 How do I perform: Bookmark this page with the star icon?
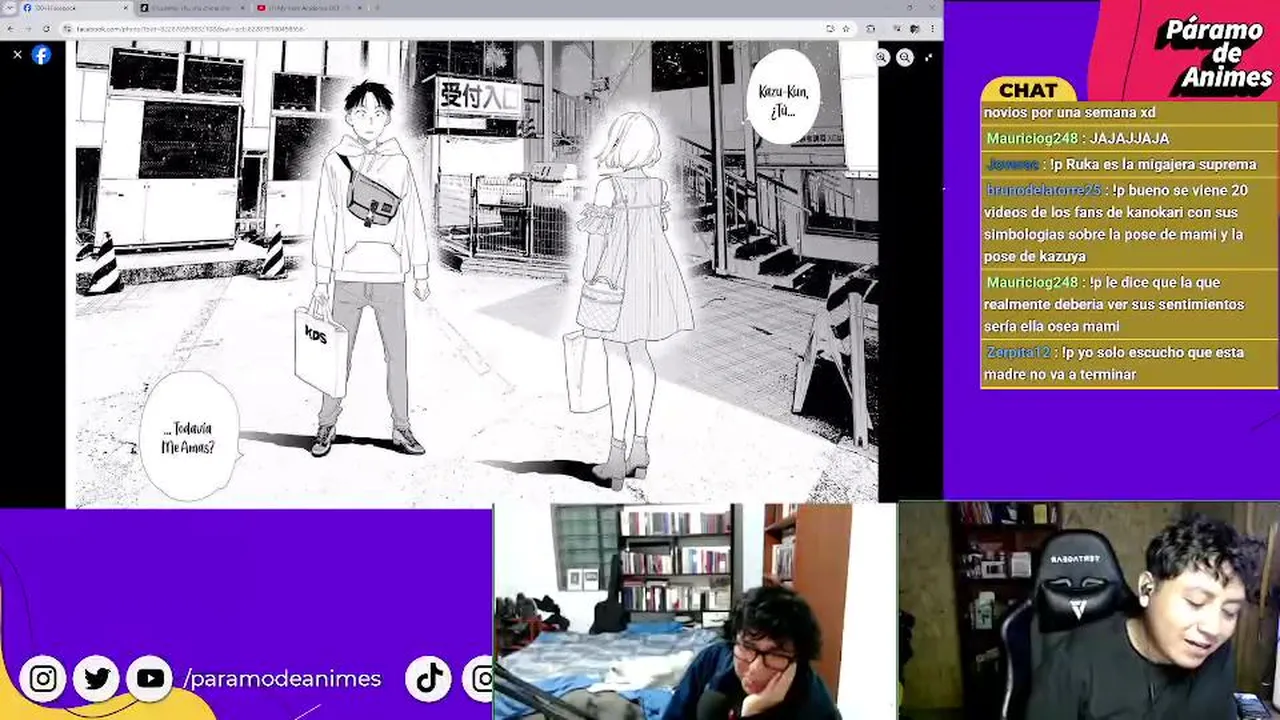846,28
